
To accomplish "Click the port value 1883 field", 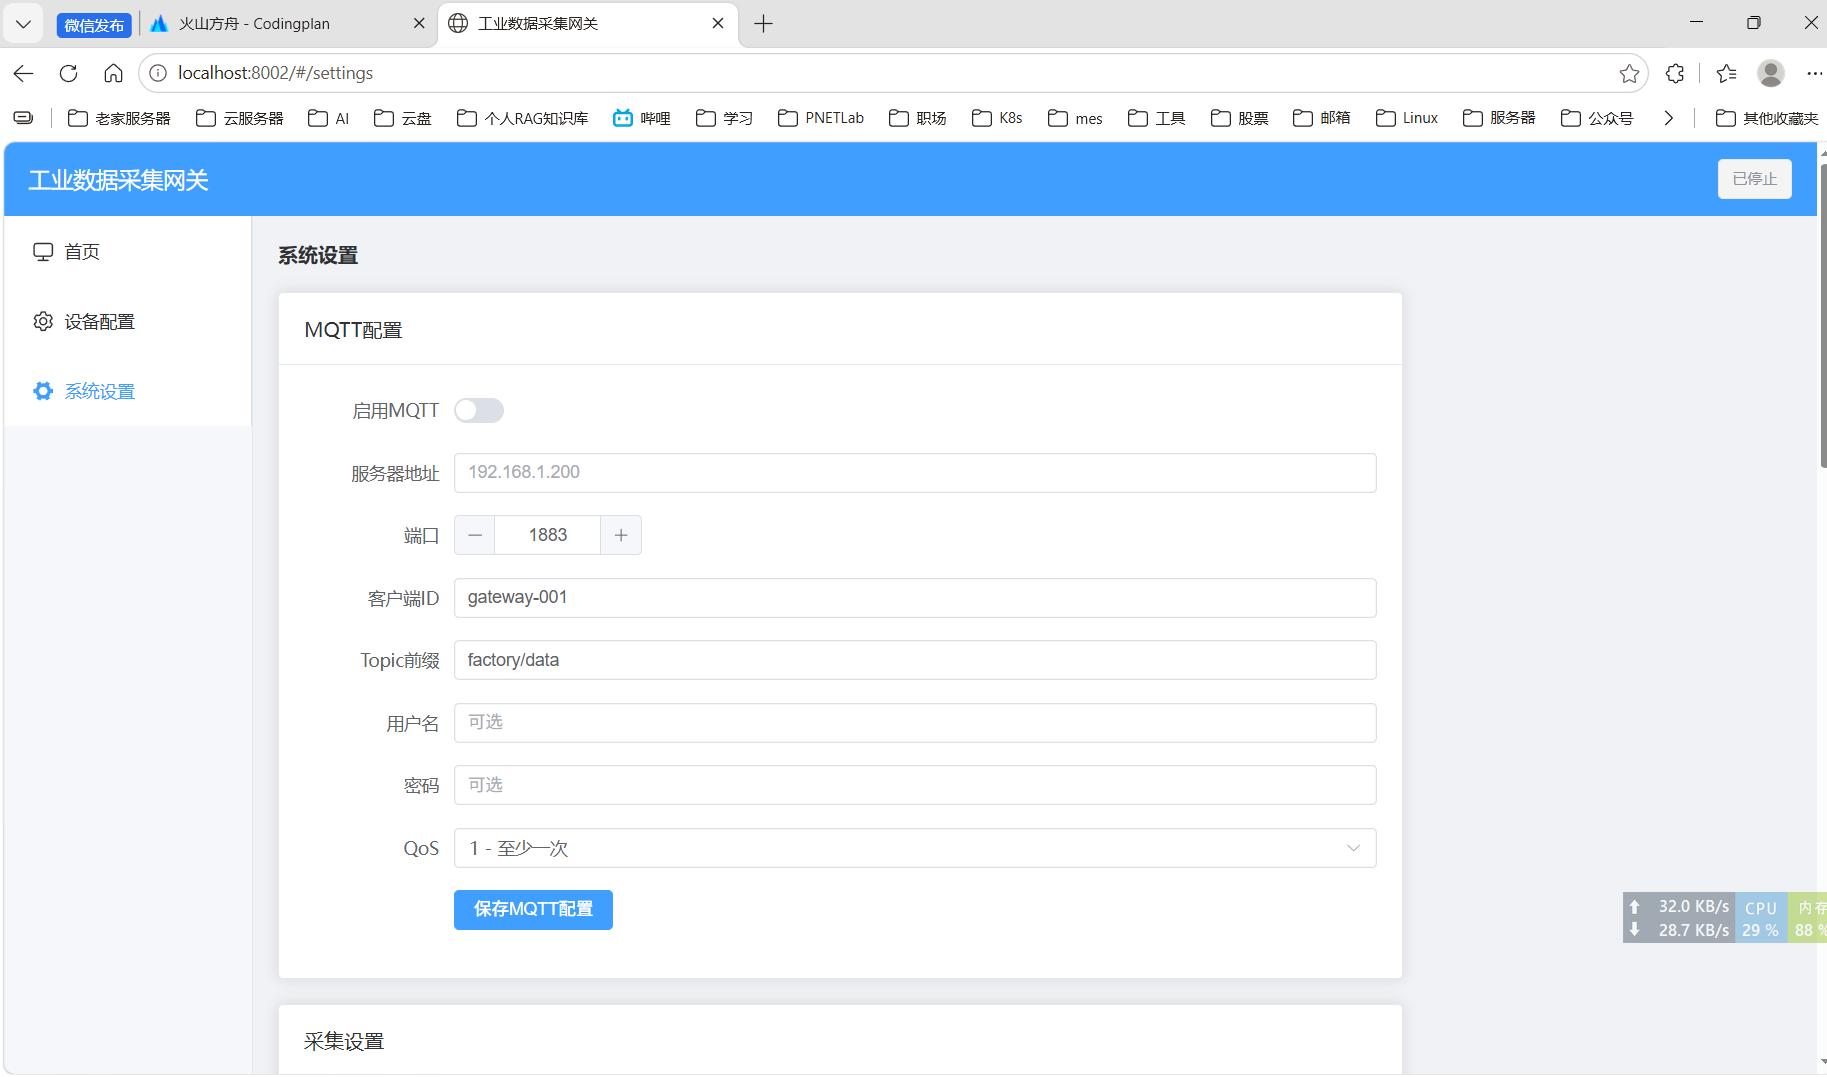I will (548, 535).
